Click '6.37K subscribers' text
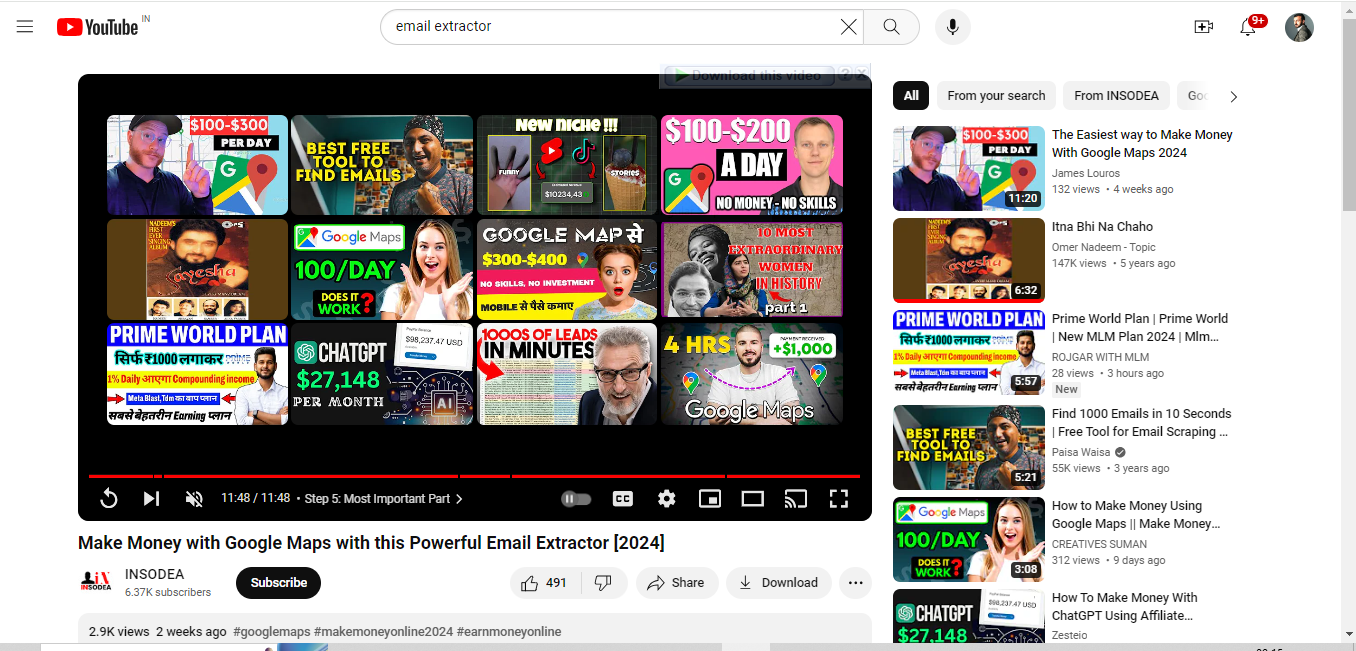 coord(168,592)
